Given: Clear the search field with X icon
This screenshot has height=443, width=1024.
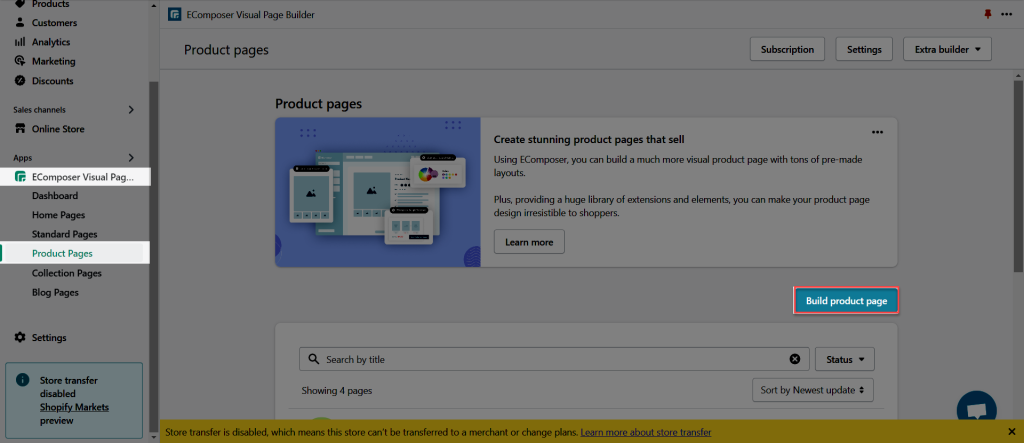Looking at the screenshot, I should (x=795, y=359).
